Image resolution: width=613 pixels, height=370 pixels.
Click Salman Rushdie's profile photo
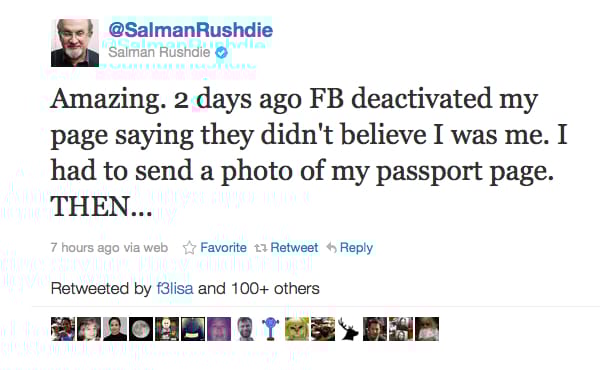point(75,43)
